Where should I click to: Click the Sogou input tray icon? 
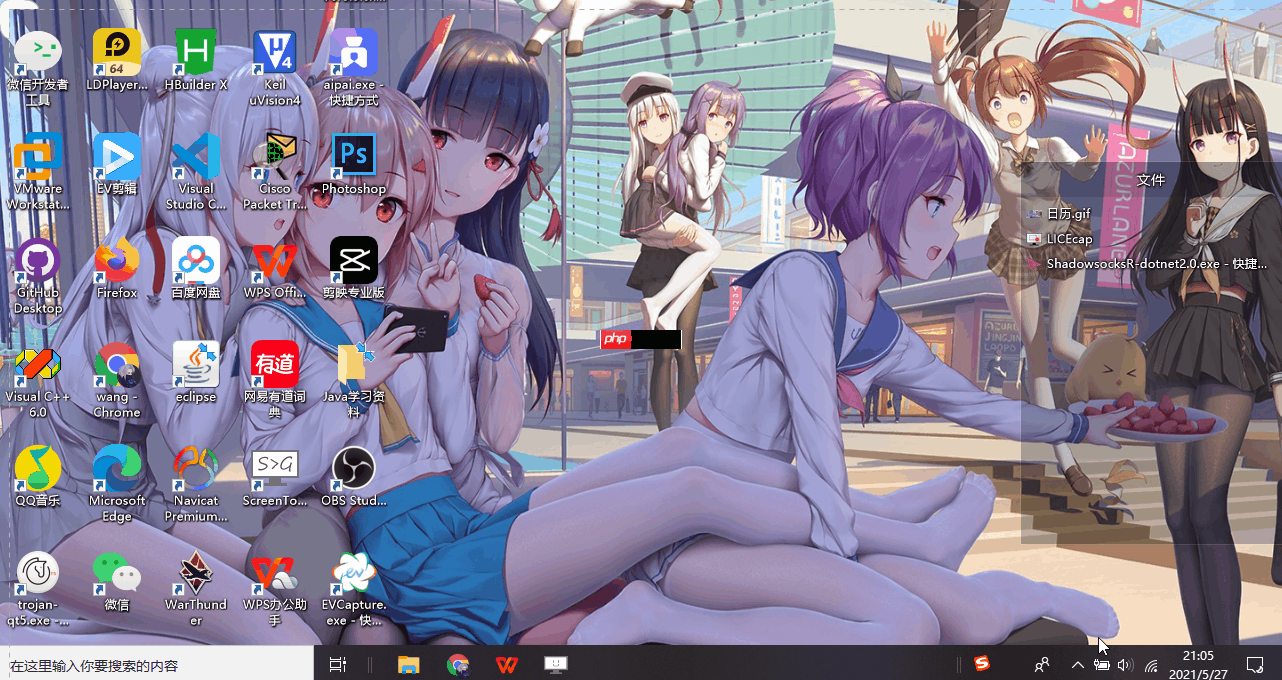click(x=981, y=663)
